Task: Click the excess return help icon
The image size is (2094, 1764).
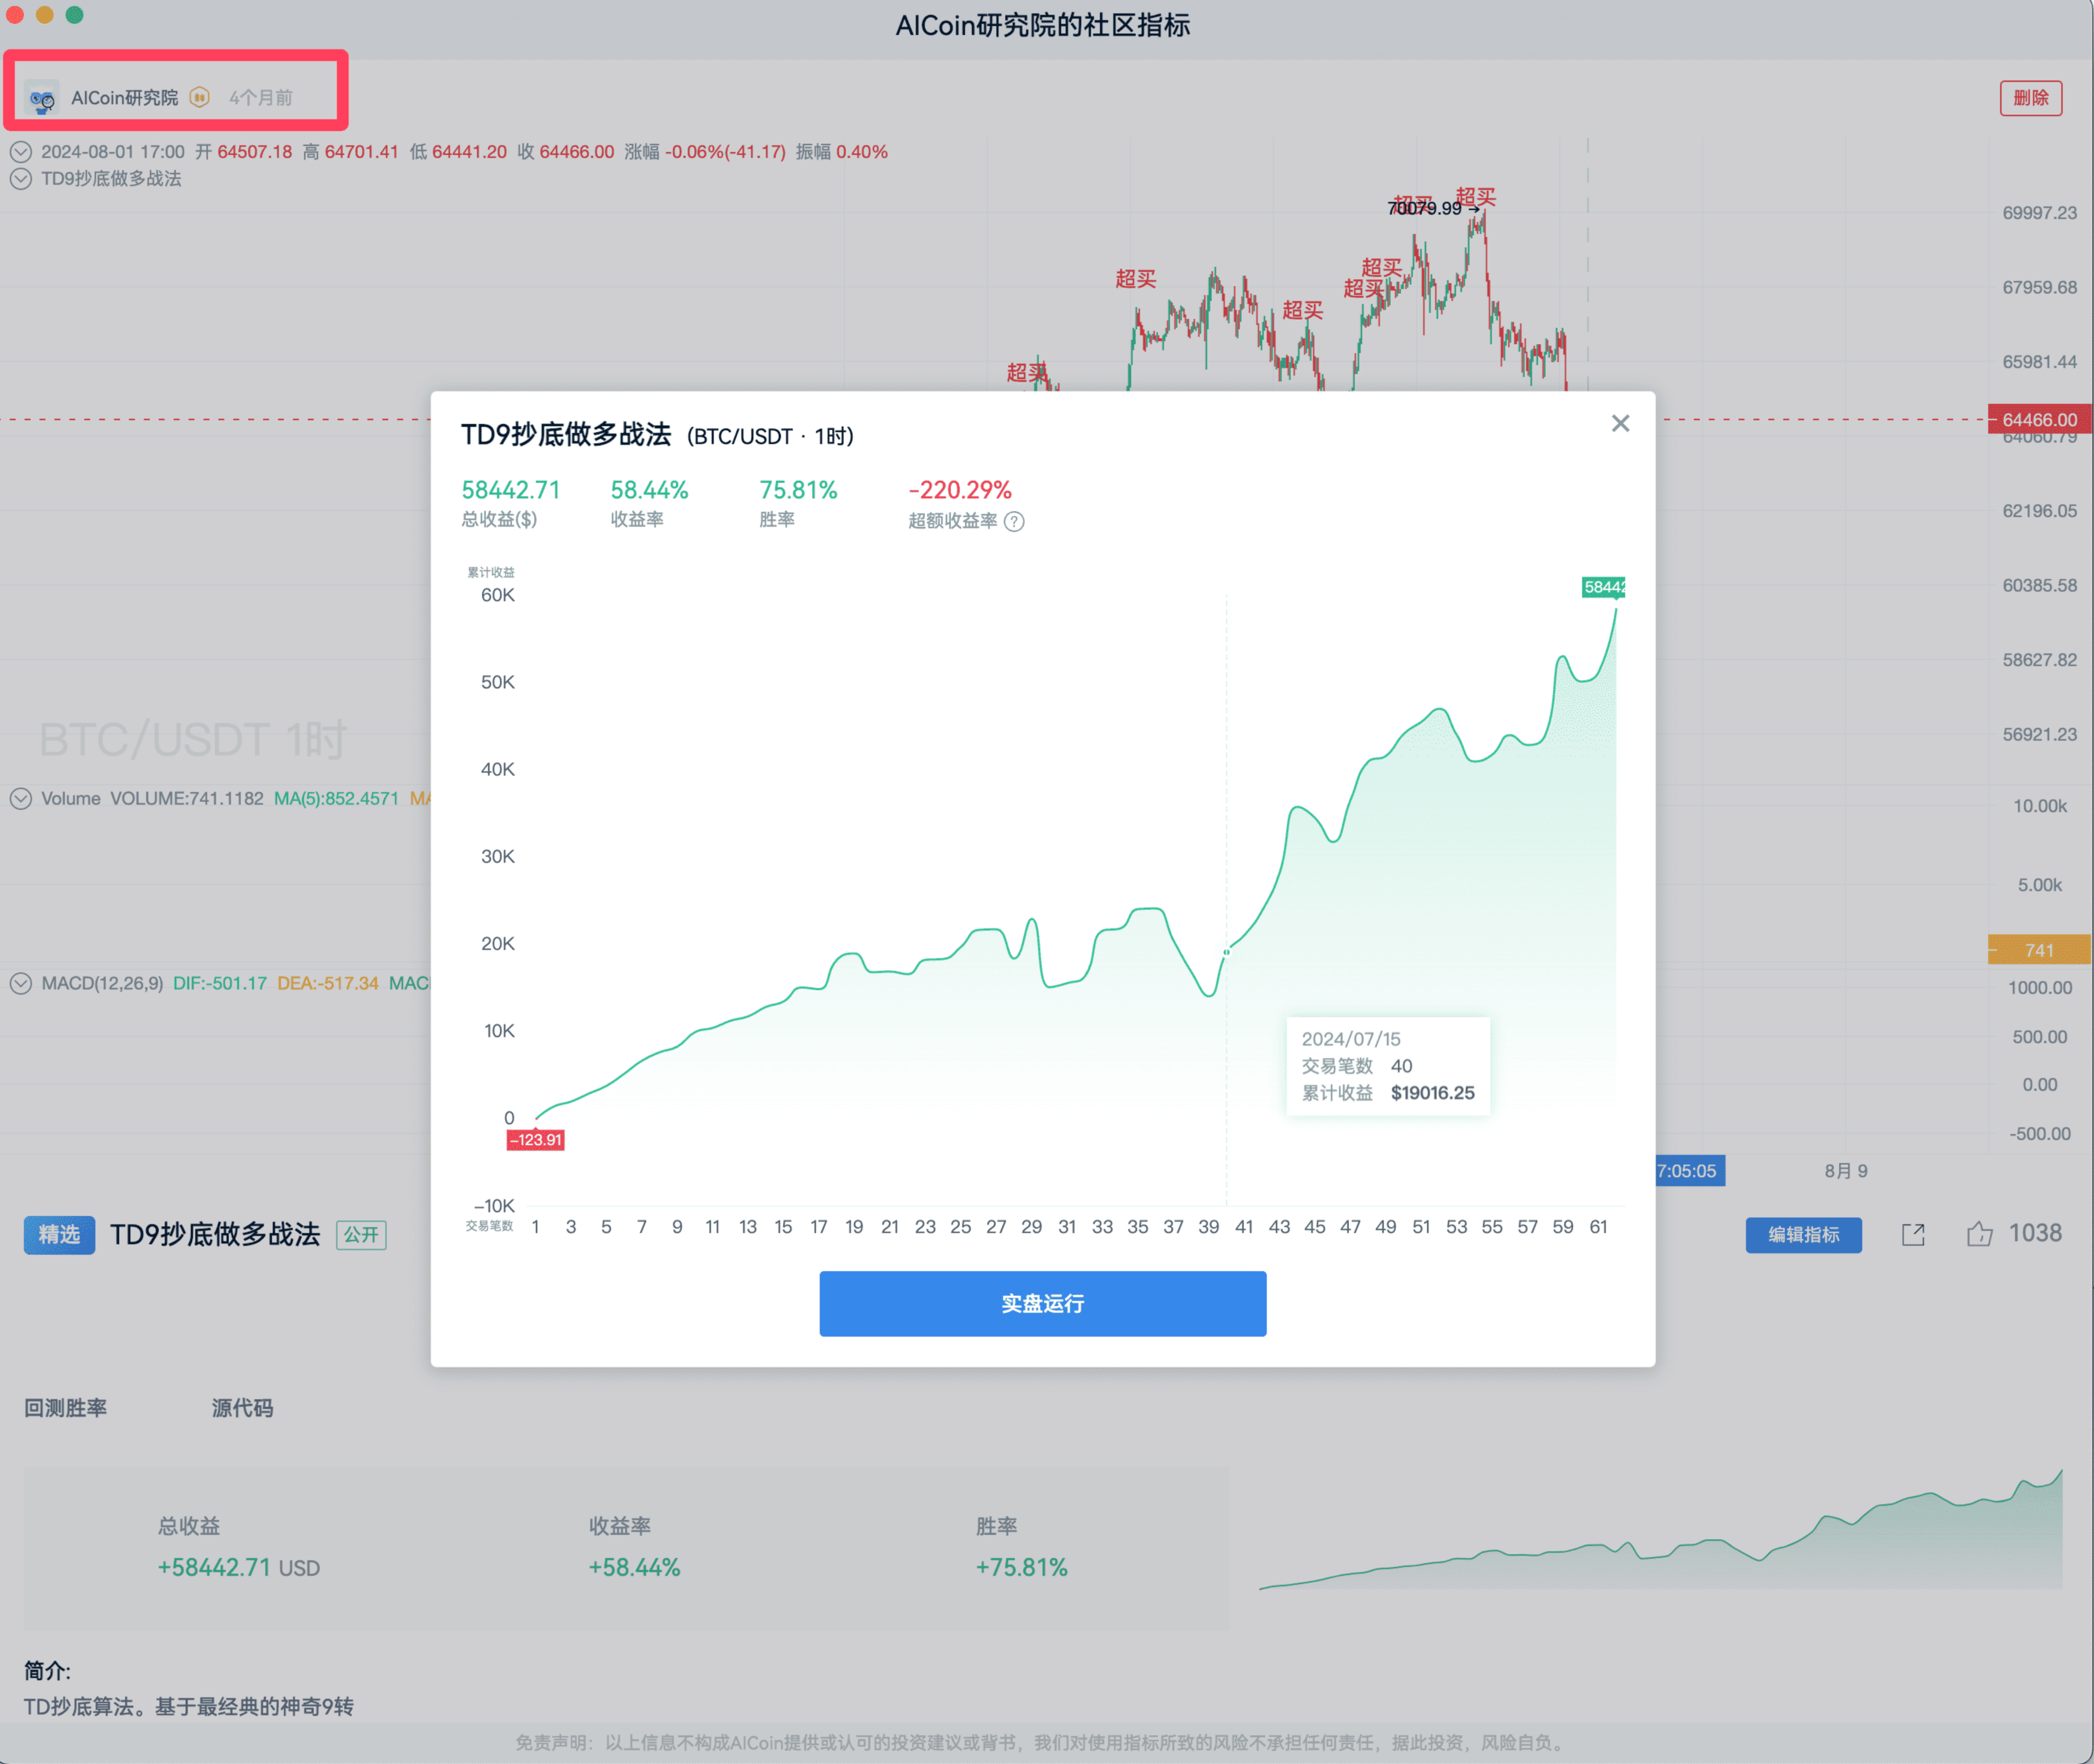Action: tap(1013, 521)
